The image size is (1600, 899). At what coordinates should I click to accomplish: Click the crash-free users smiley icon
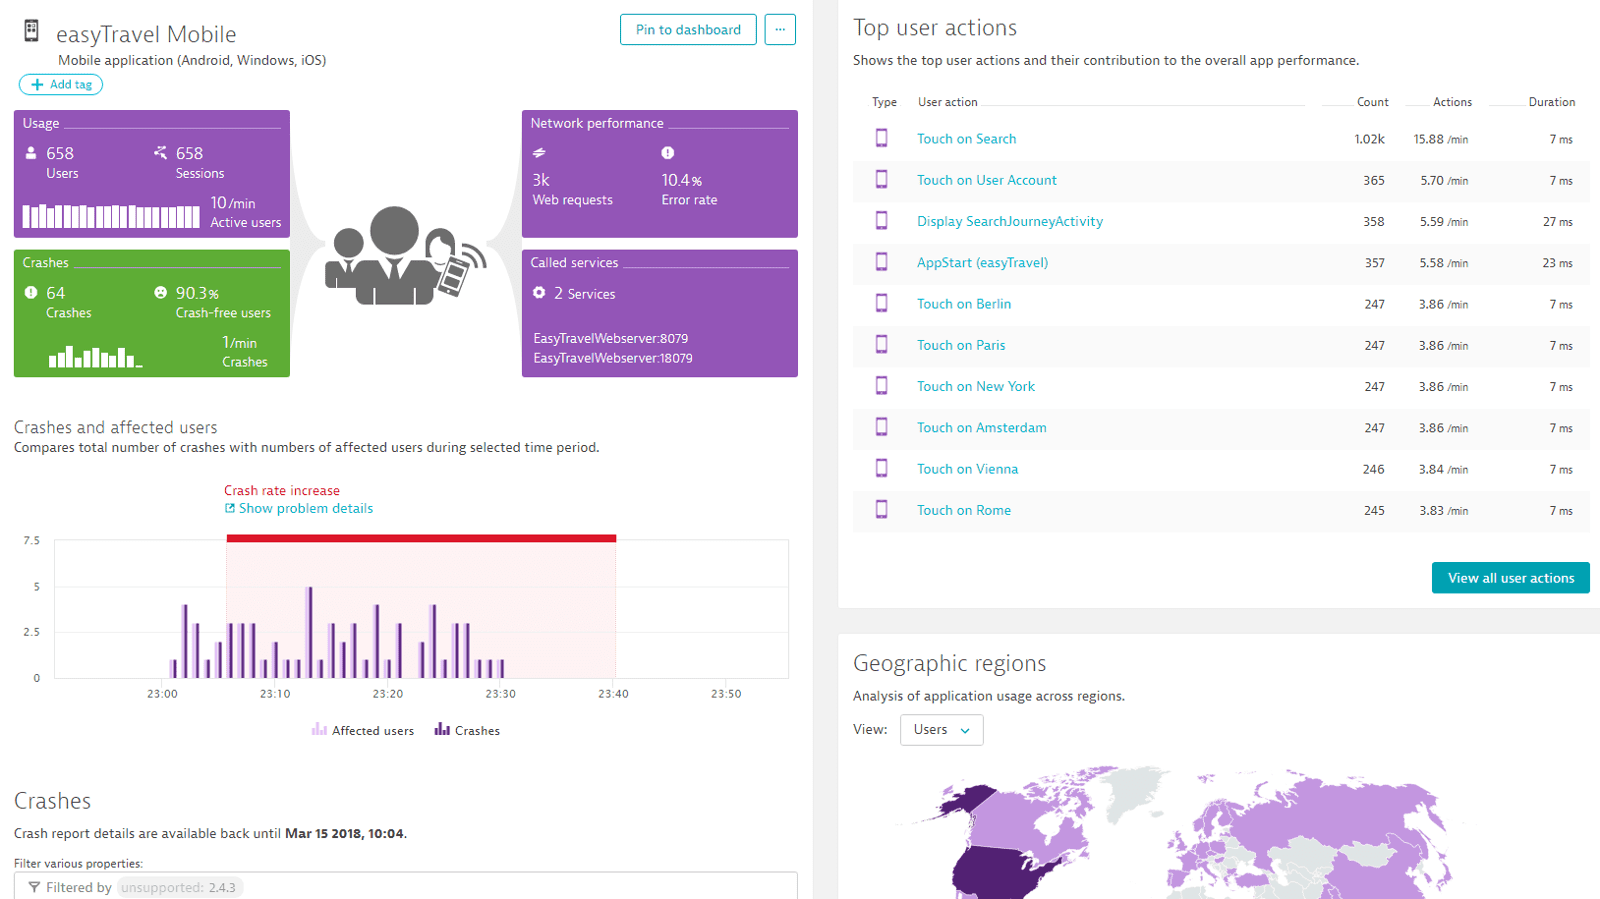coord(161,293)
